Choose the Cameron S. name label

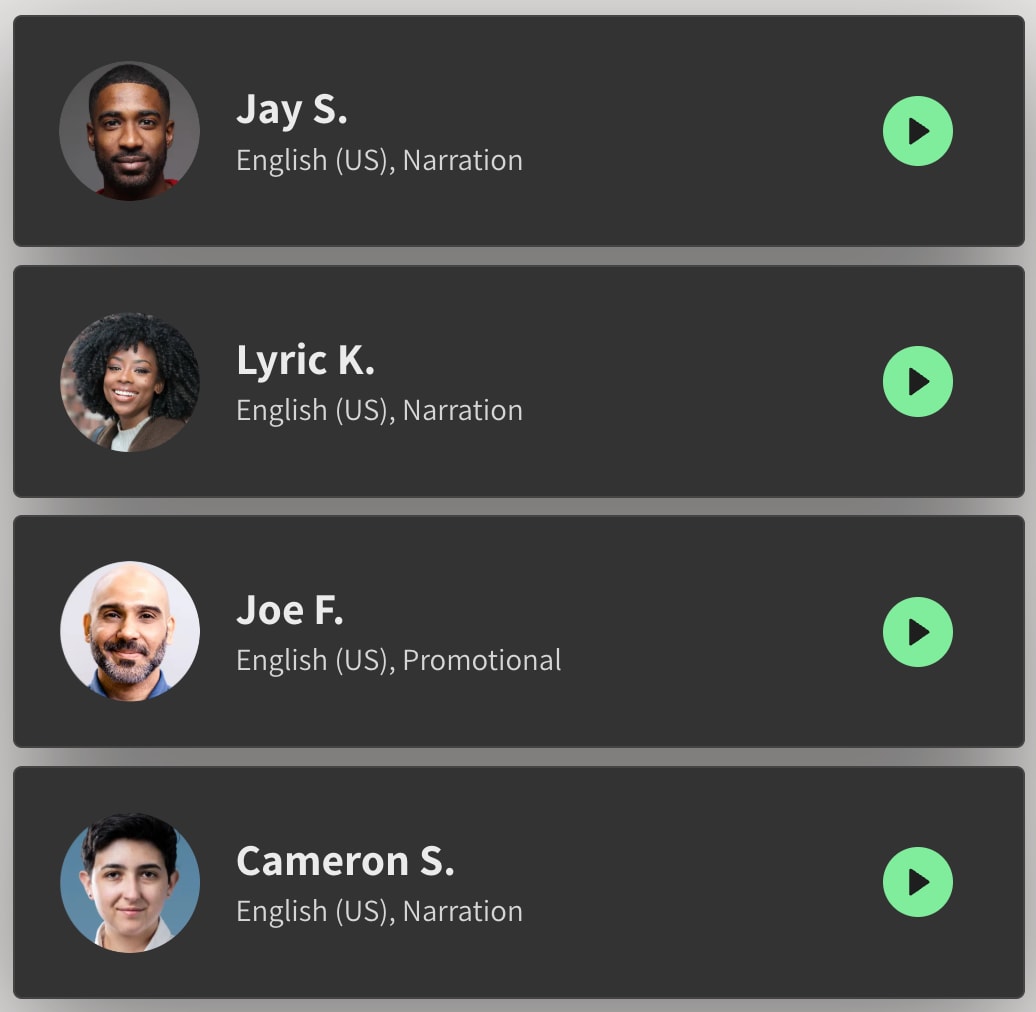pos(345,861)
